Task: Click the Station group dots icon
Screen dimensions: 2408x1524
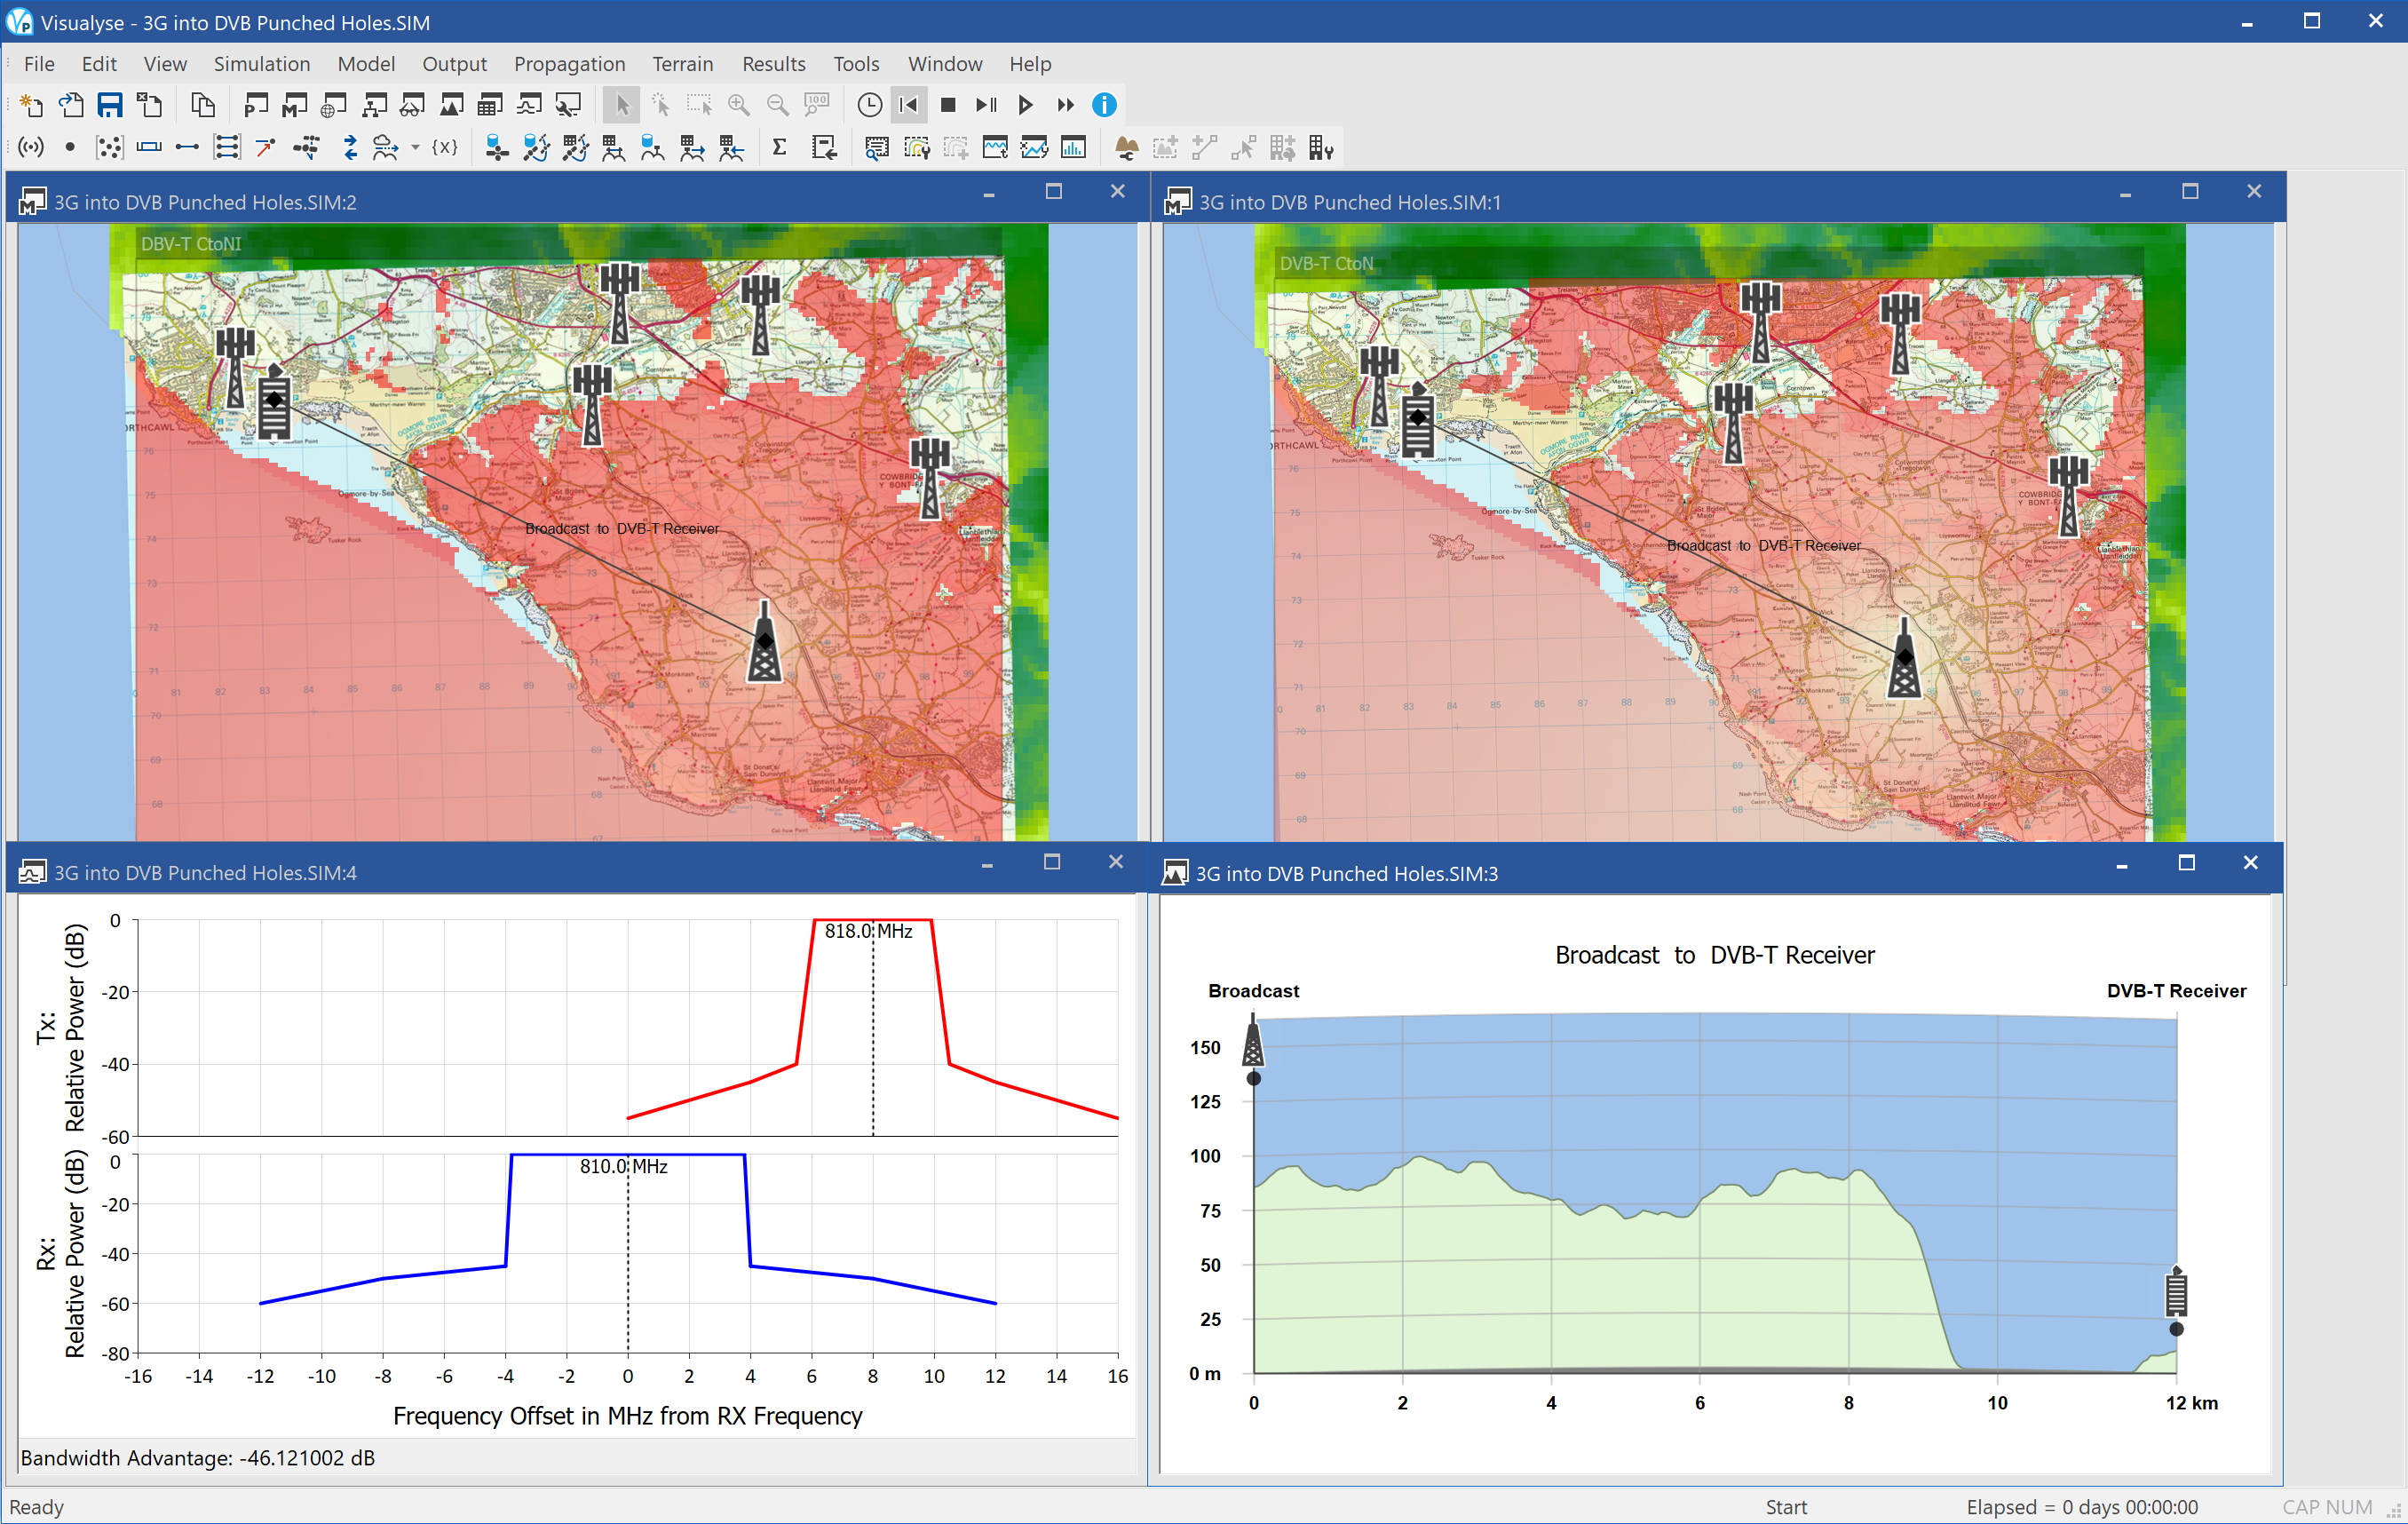Action: (x=109, y=148)
